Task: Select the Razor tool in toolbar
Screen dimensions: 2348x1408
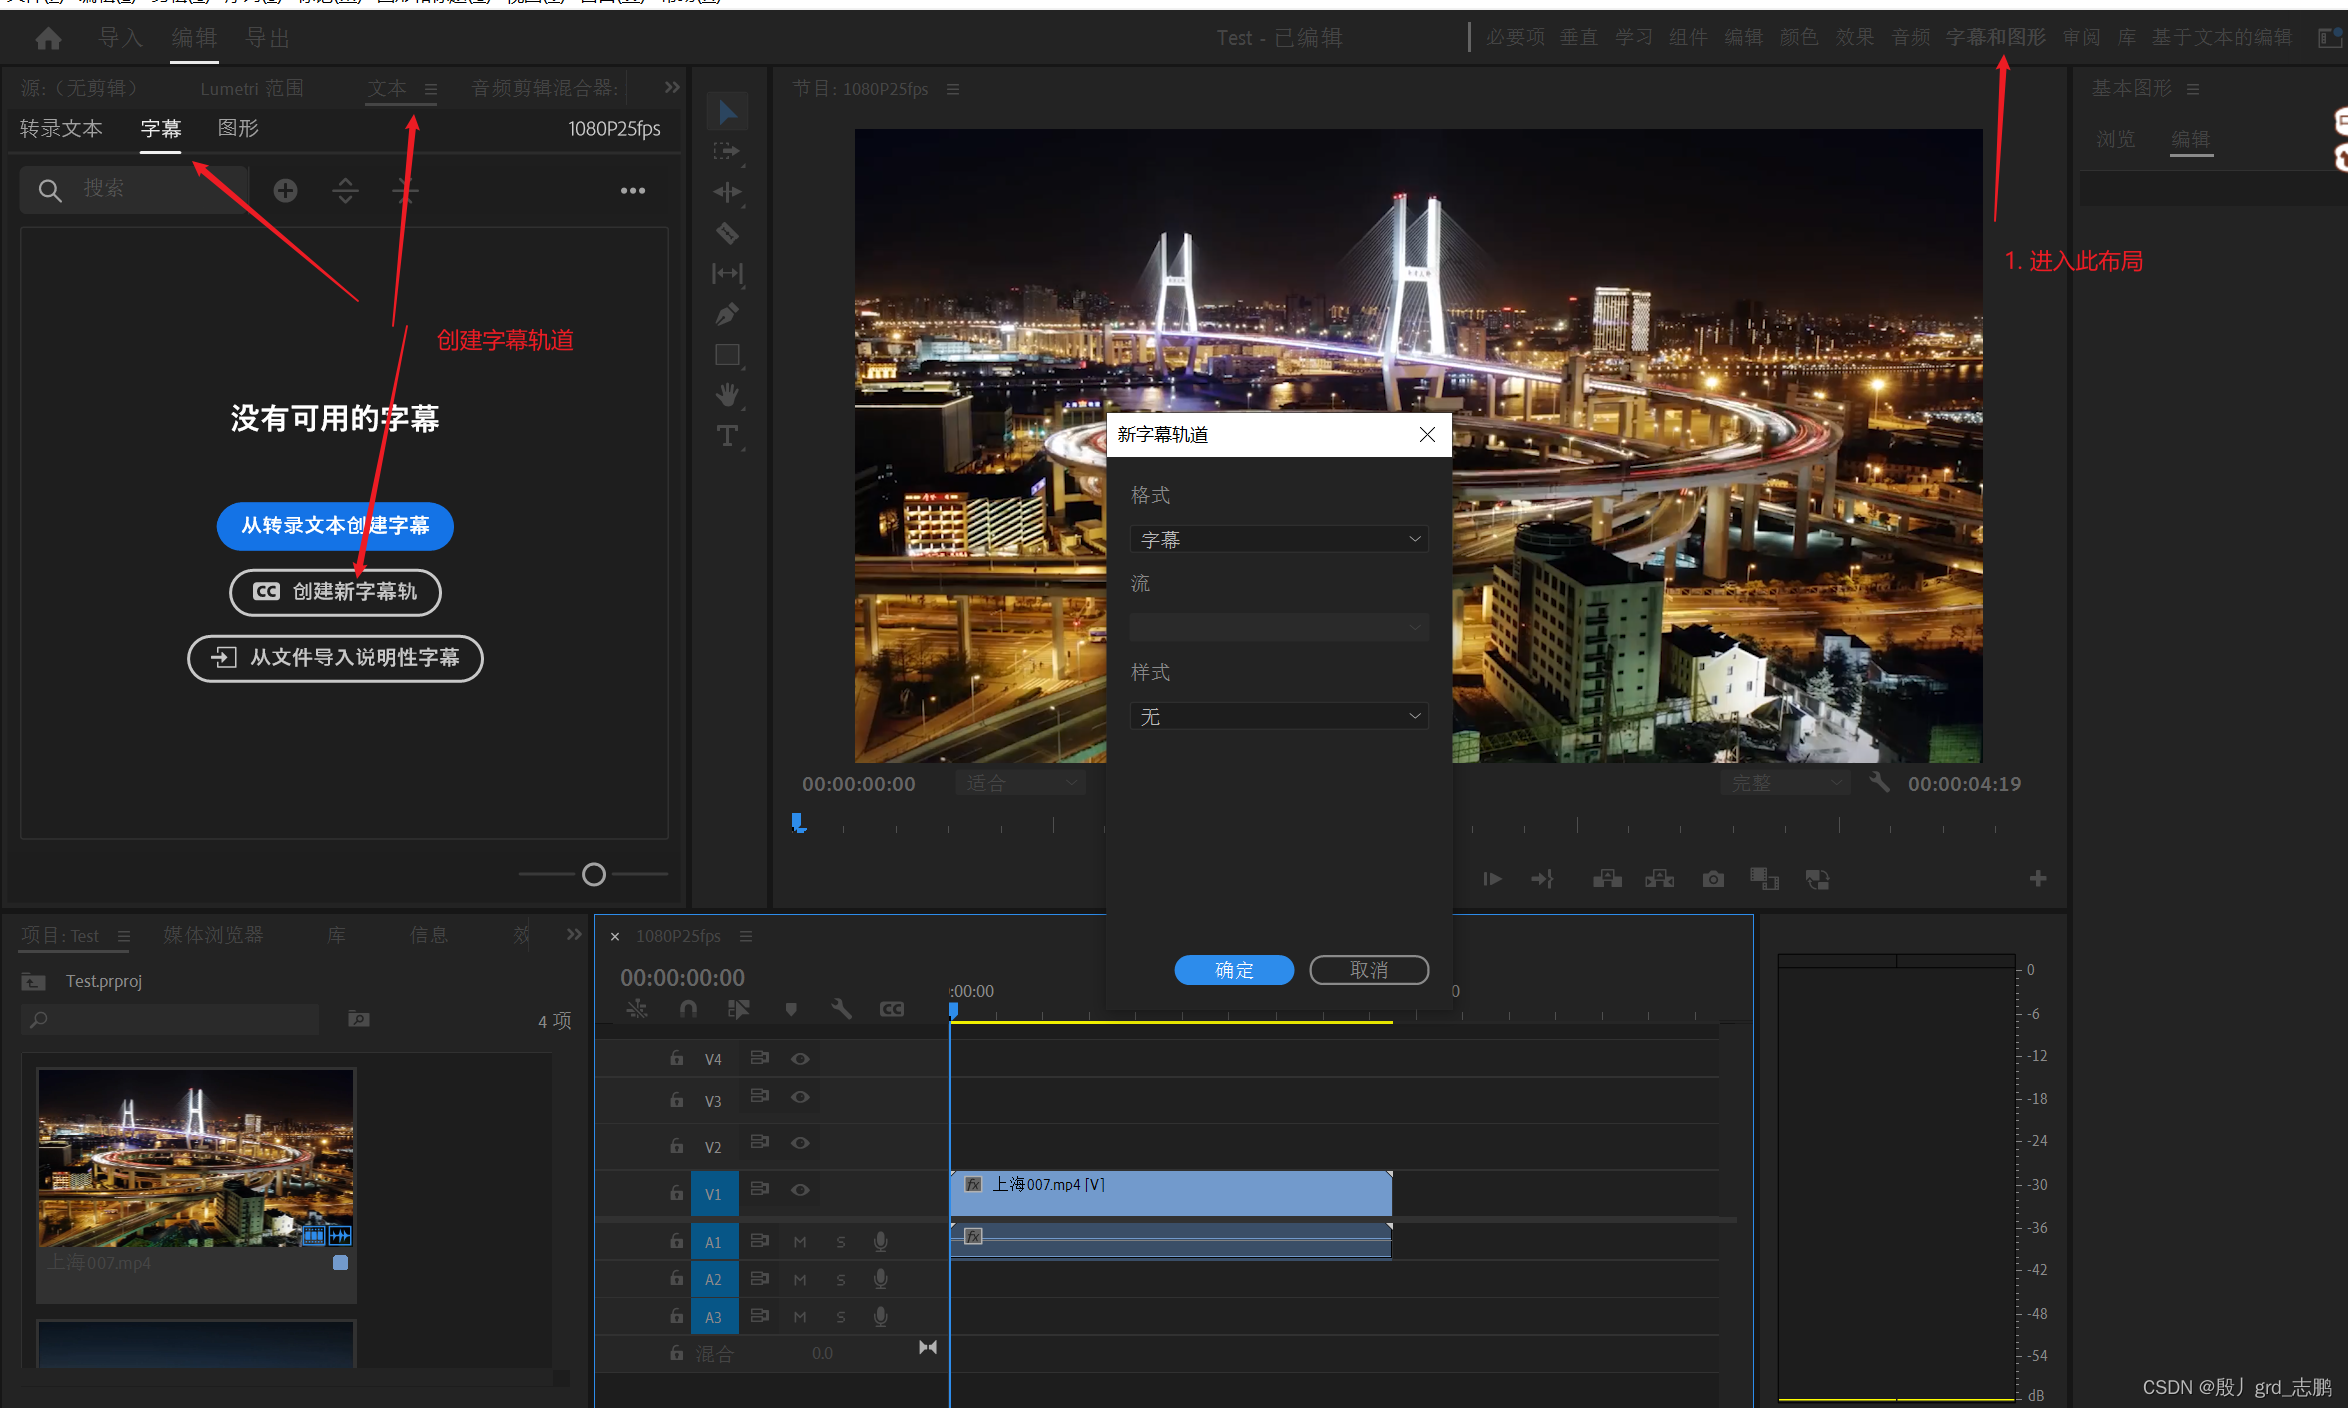Action: tap(727, 234)
